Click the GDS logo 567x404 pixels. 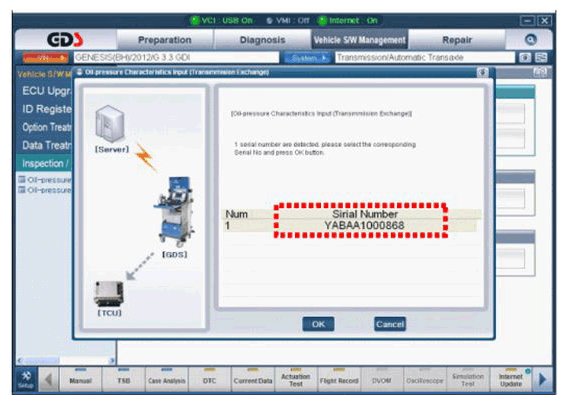(65, 40)
